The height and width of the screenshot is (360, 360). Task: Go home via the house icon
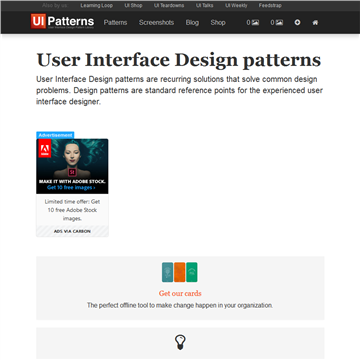(x=315, y=22)
